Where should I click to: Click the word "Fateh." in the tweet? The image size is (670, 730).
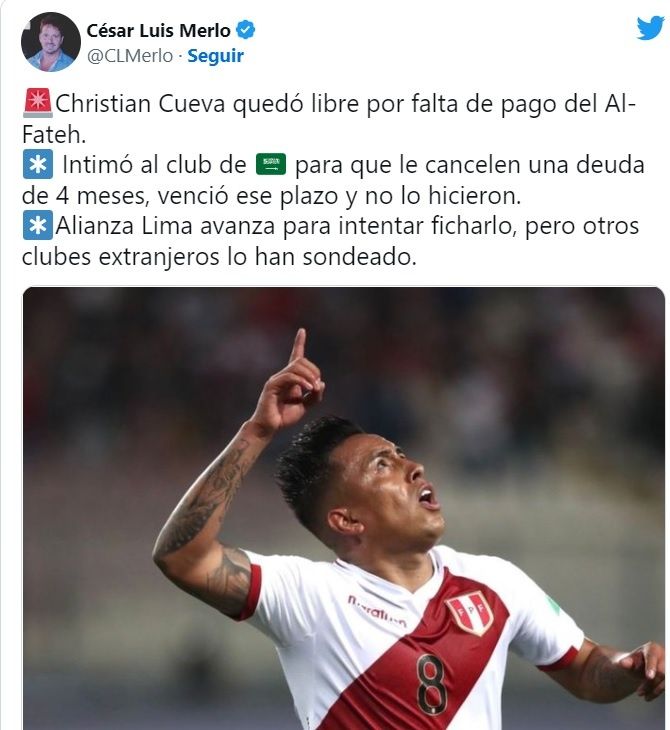pyautogui.click(x=54, y=135)
